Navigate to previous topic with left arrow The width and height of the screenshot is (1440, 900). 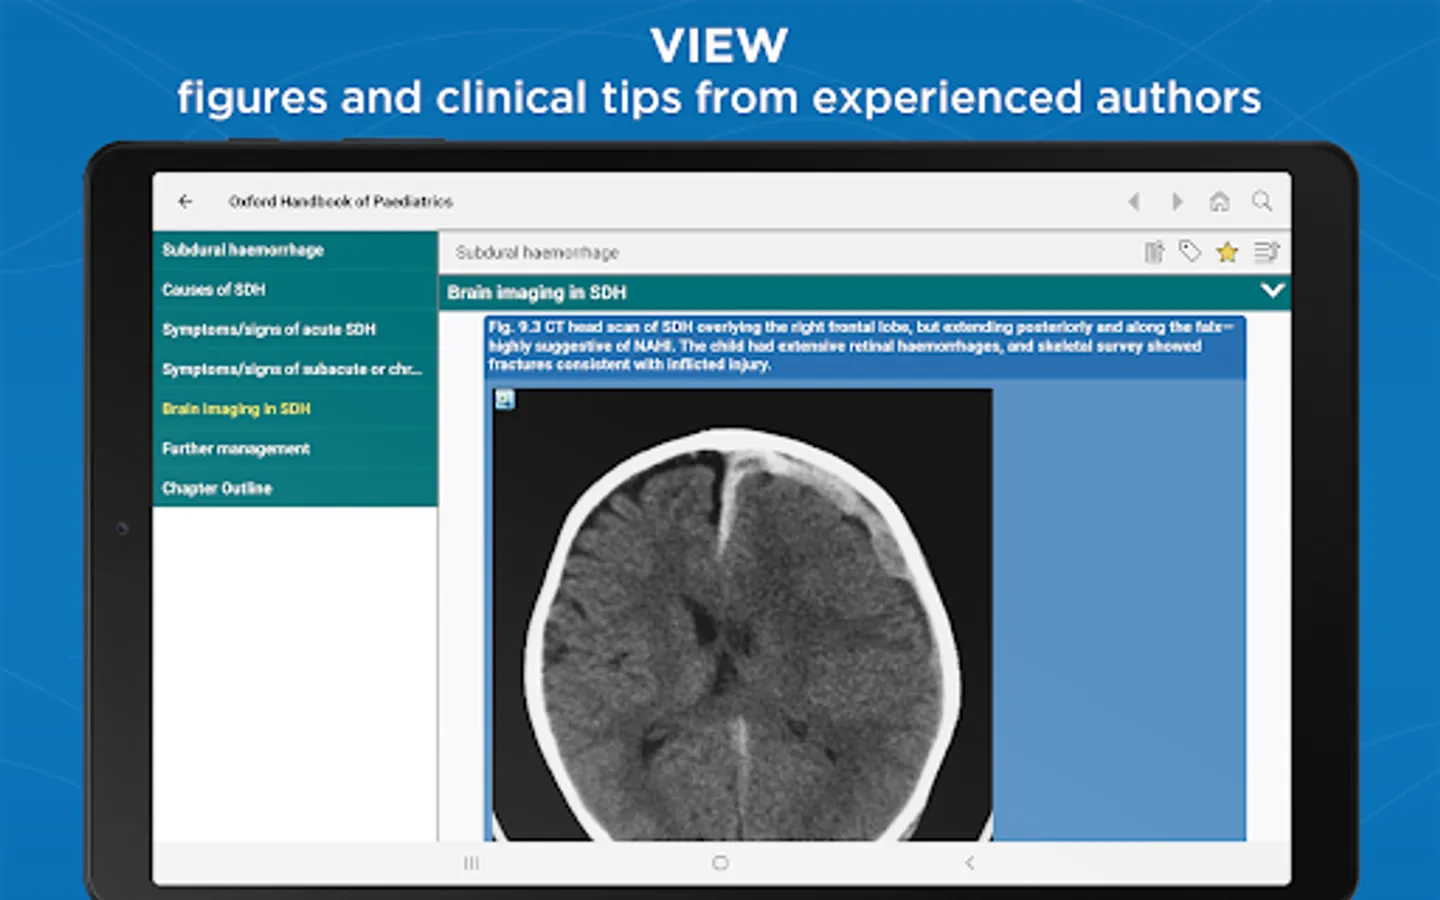coord(1134,201)
